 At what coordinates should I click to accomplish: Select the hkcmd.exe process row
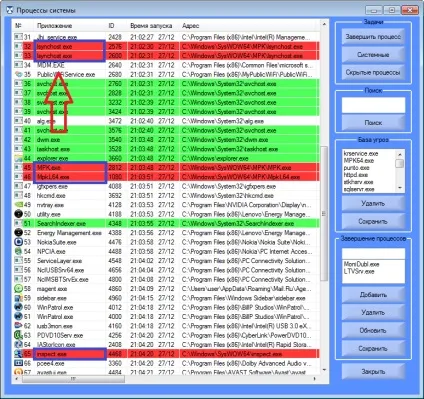pyautogui.click(x=166, y=195)
